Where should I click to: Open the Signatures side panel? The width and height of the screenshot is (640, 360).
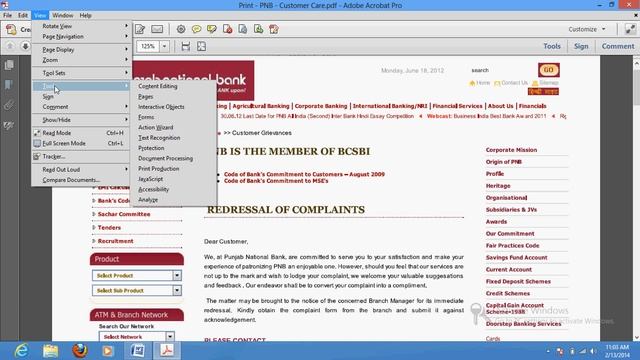[9, 125]
